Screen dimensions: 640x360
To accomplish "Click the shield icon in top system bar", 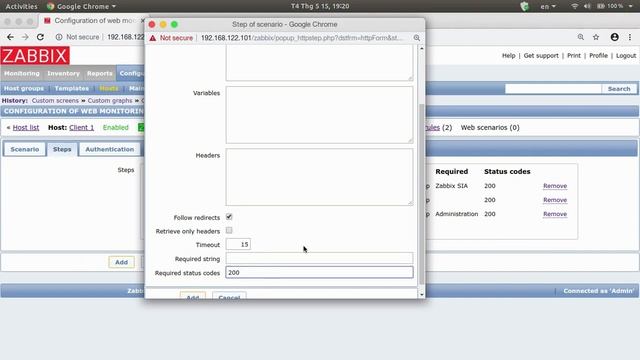I will coord(524,6).
